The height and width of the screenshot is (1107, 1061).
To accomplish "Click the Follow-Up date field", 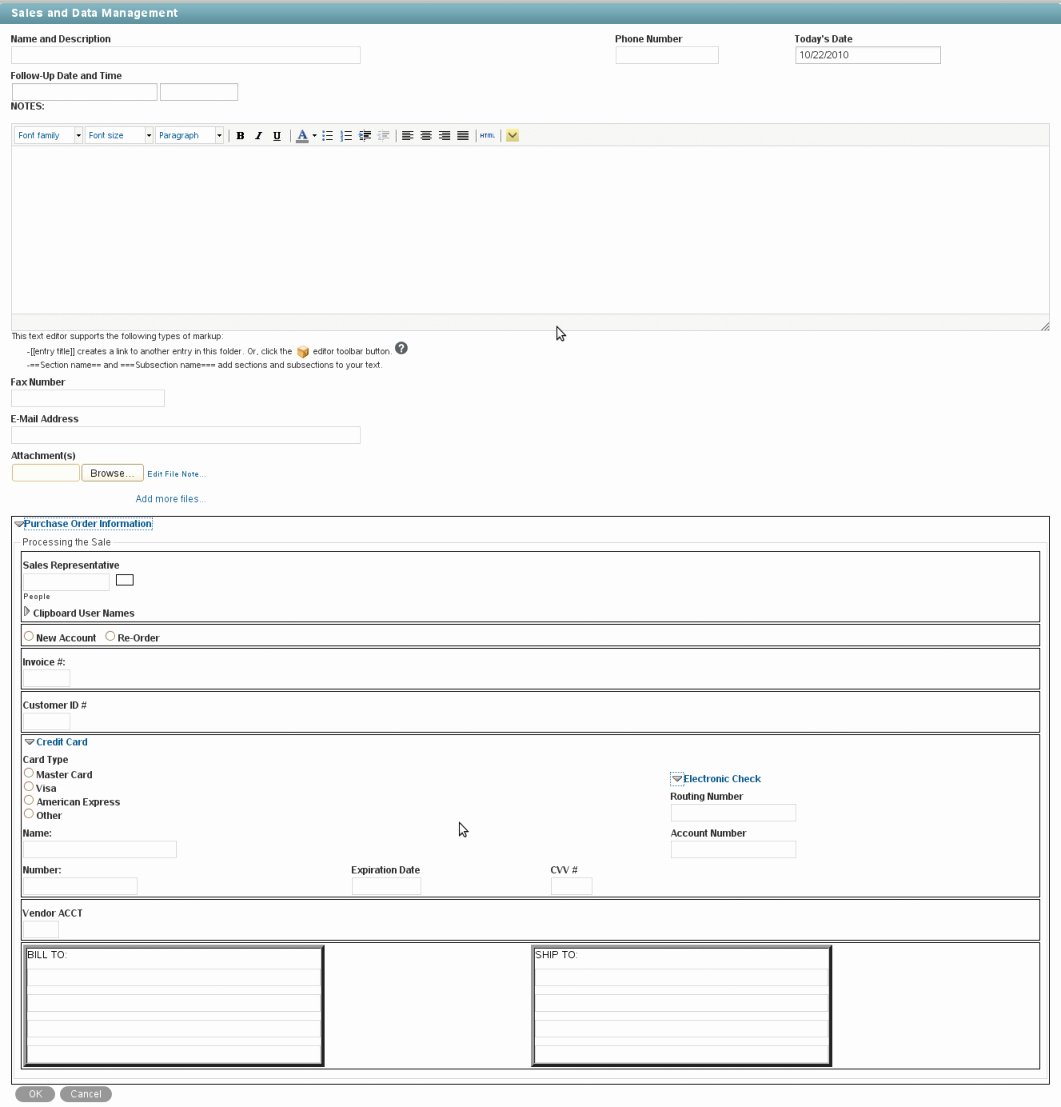I will pyautogui.click(x=84, y=92).
